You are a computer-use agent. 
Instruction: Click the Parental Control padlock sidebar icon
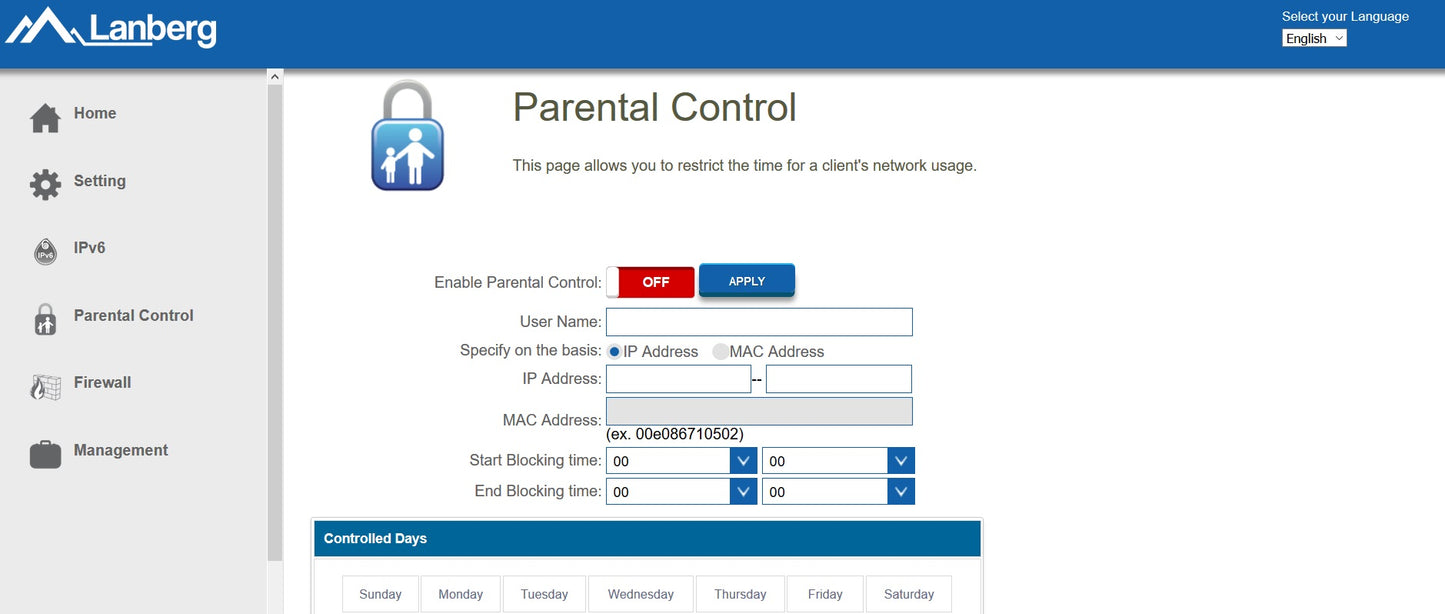(x=45, y=320)
